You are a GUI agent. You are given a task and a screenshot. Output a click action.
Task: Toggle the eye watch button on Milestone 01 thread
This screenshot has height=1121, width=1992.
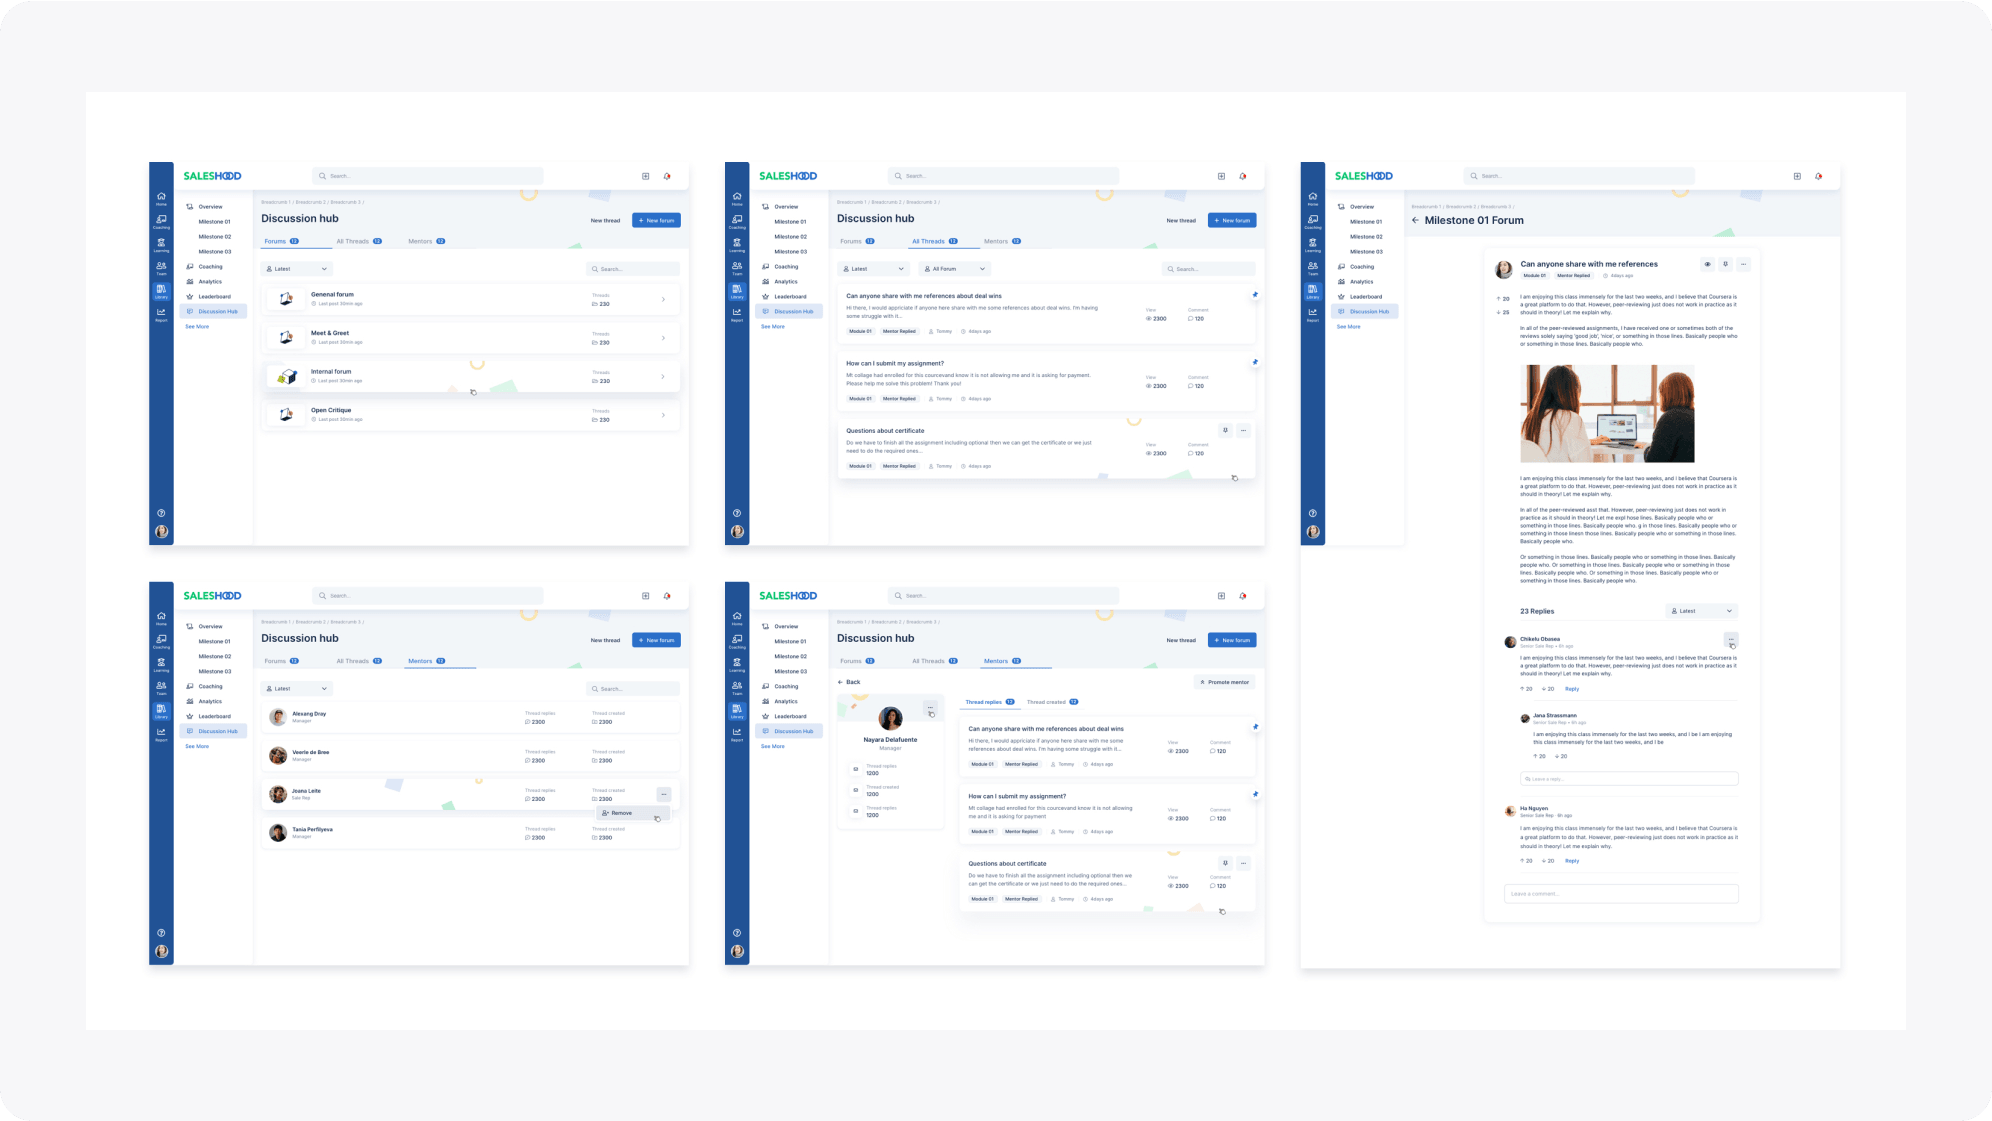coord(1707,264)
